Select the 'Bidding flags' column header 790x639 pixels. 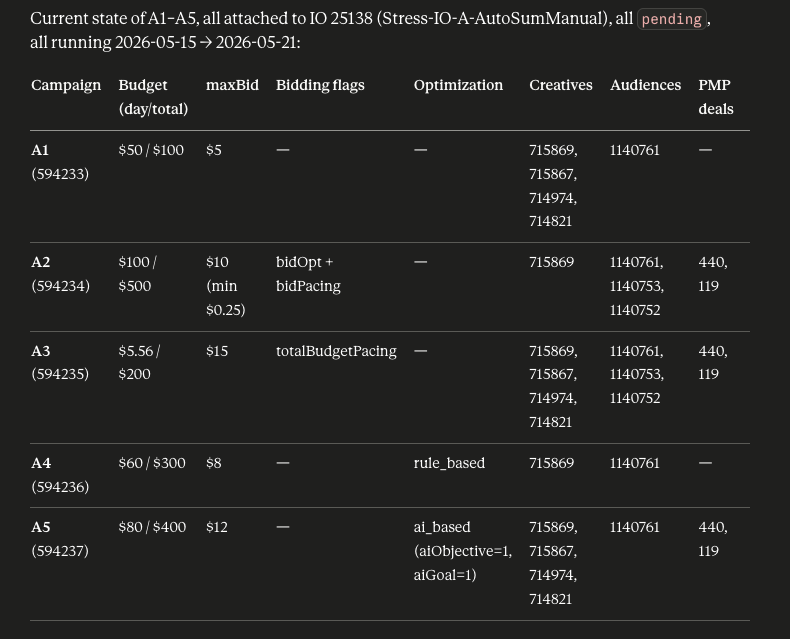coord(320,85)
